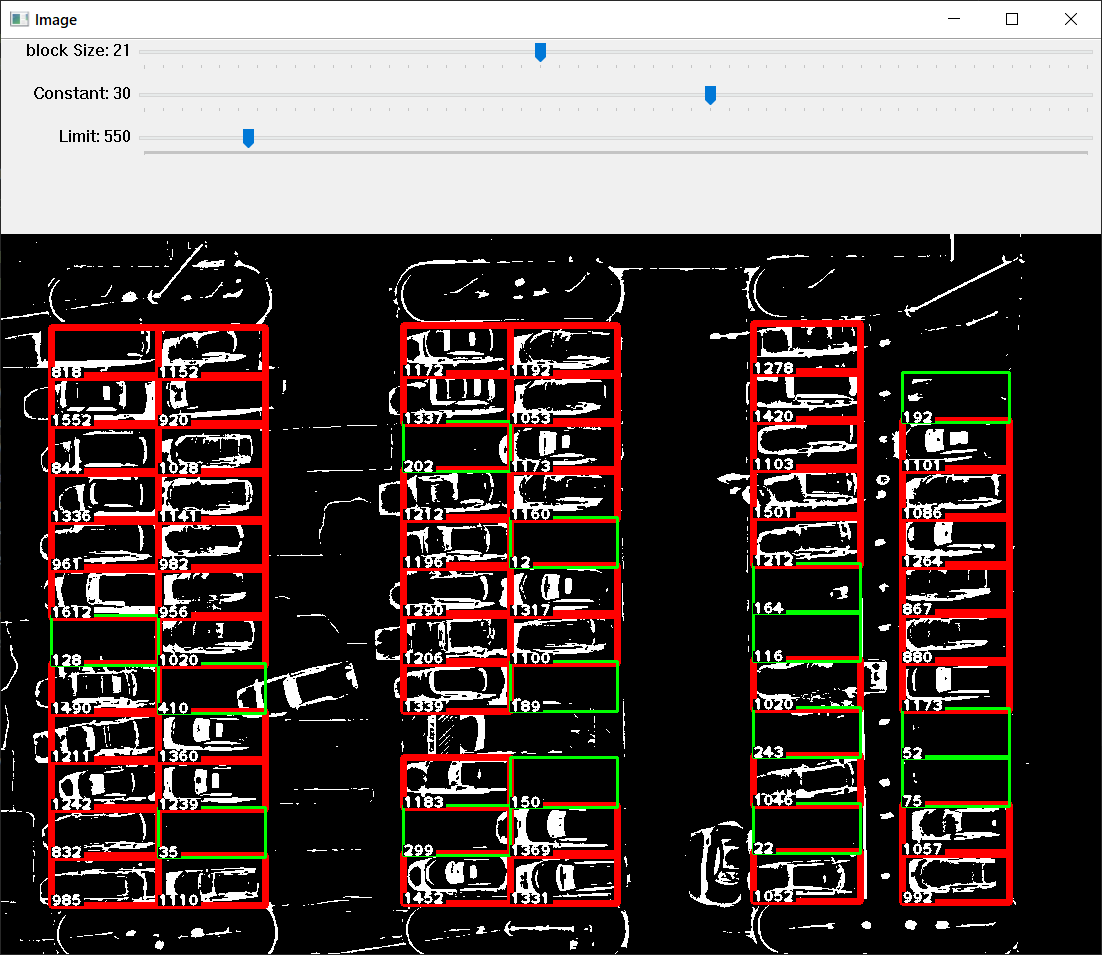
Task: Click the Limit slider handle
Action: pyautogui.click(x=248, y=138)
